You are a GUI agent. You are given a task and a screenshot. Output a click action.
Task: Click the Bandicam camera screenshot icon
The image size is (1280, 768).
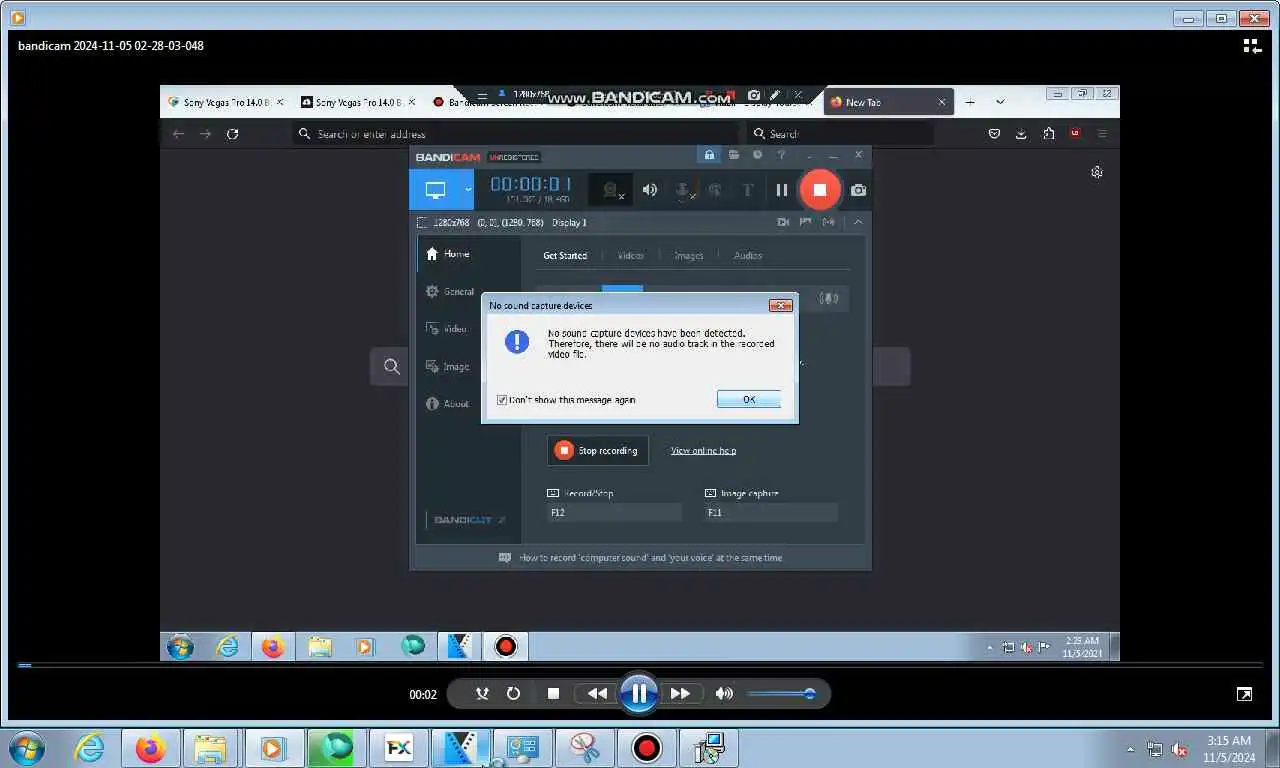click(x=858, y=190)
